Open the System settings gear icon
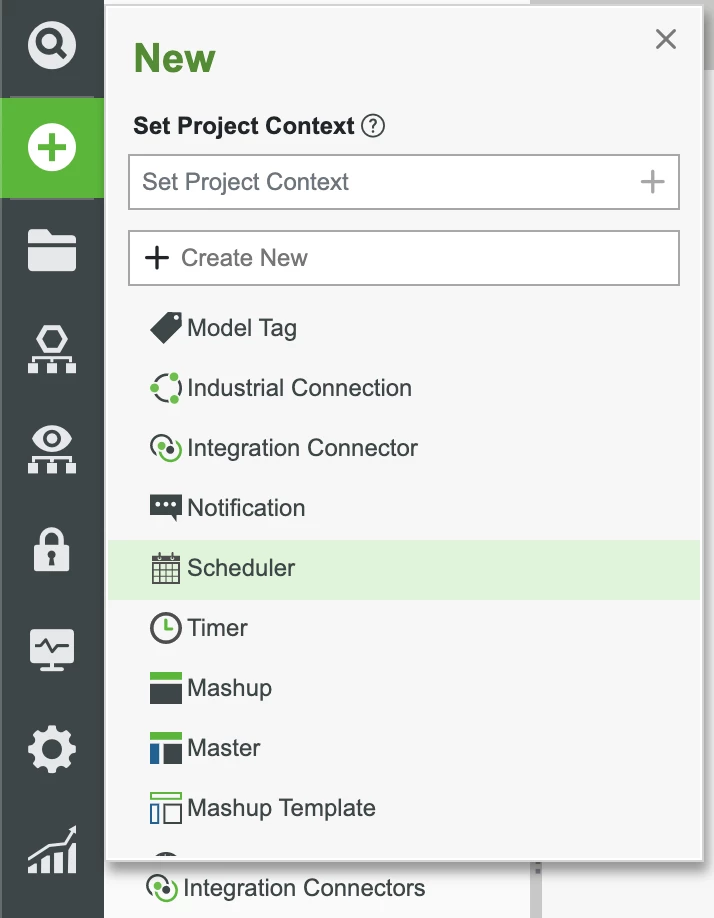Image resolution: width=714 pixels, height=918 pixels. coord(51,748)
